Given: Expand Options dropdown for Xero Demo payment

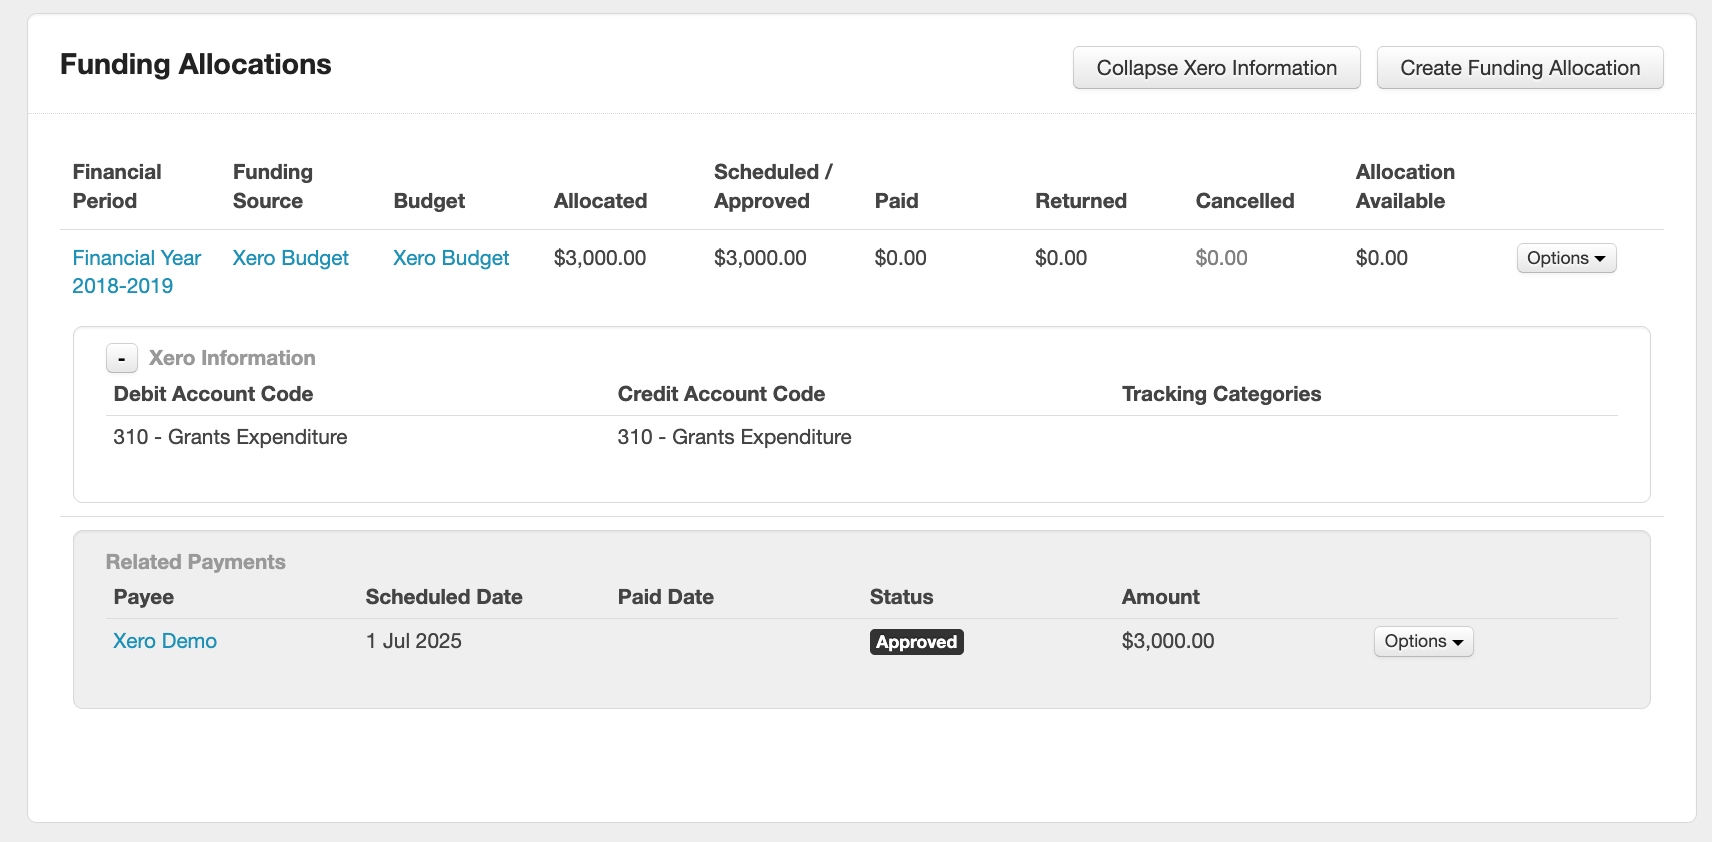Looking at the screenshot, I should tap(1423, 641).
